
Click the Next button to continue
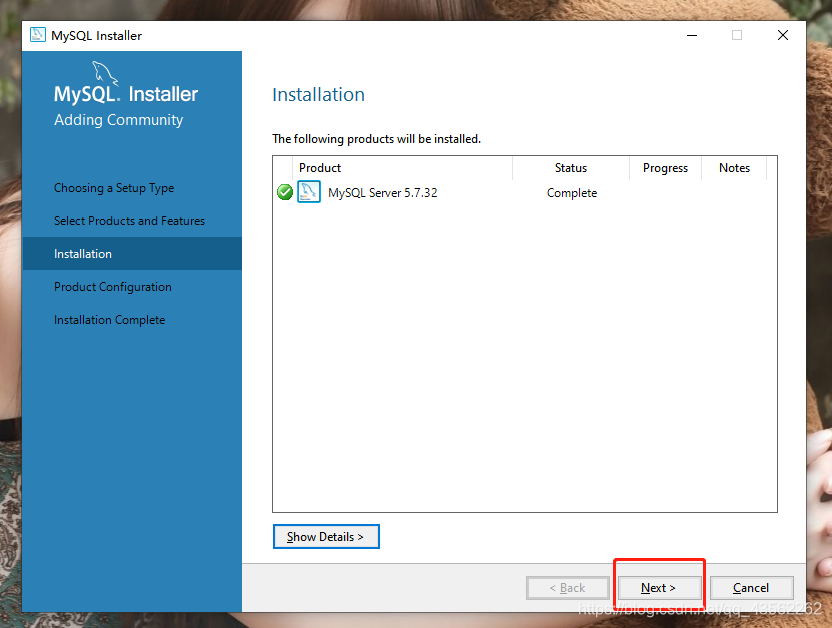point(658,587)
